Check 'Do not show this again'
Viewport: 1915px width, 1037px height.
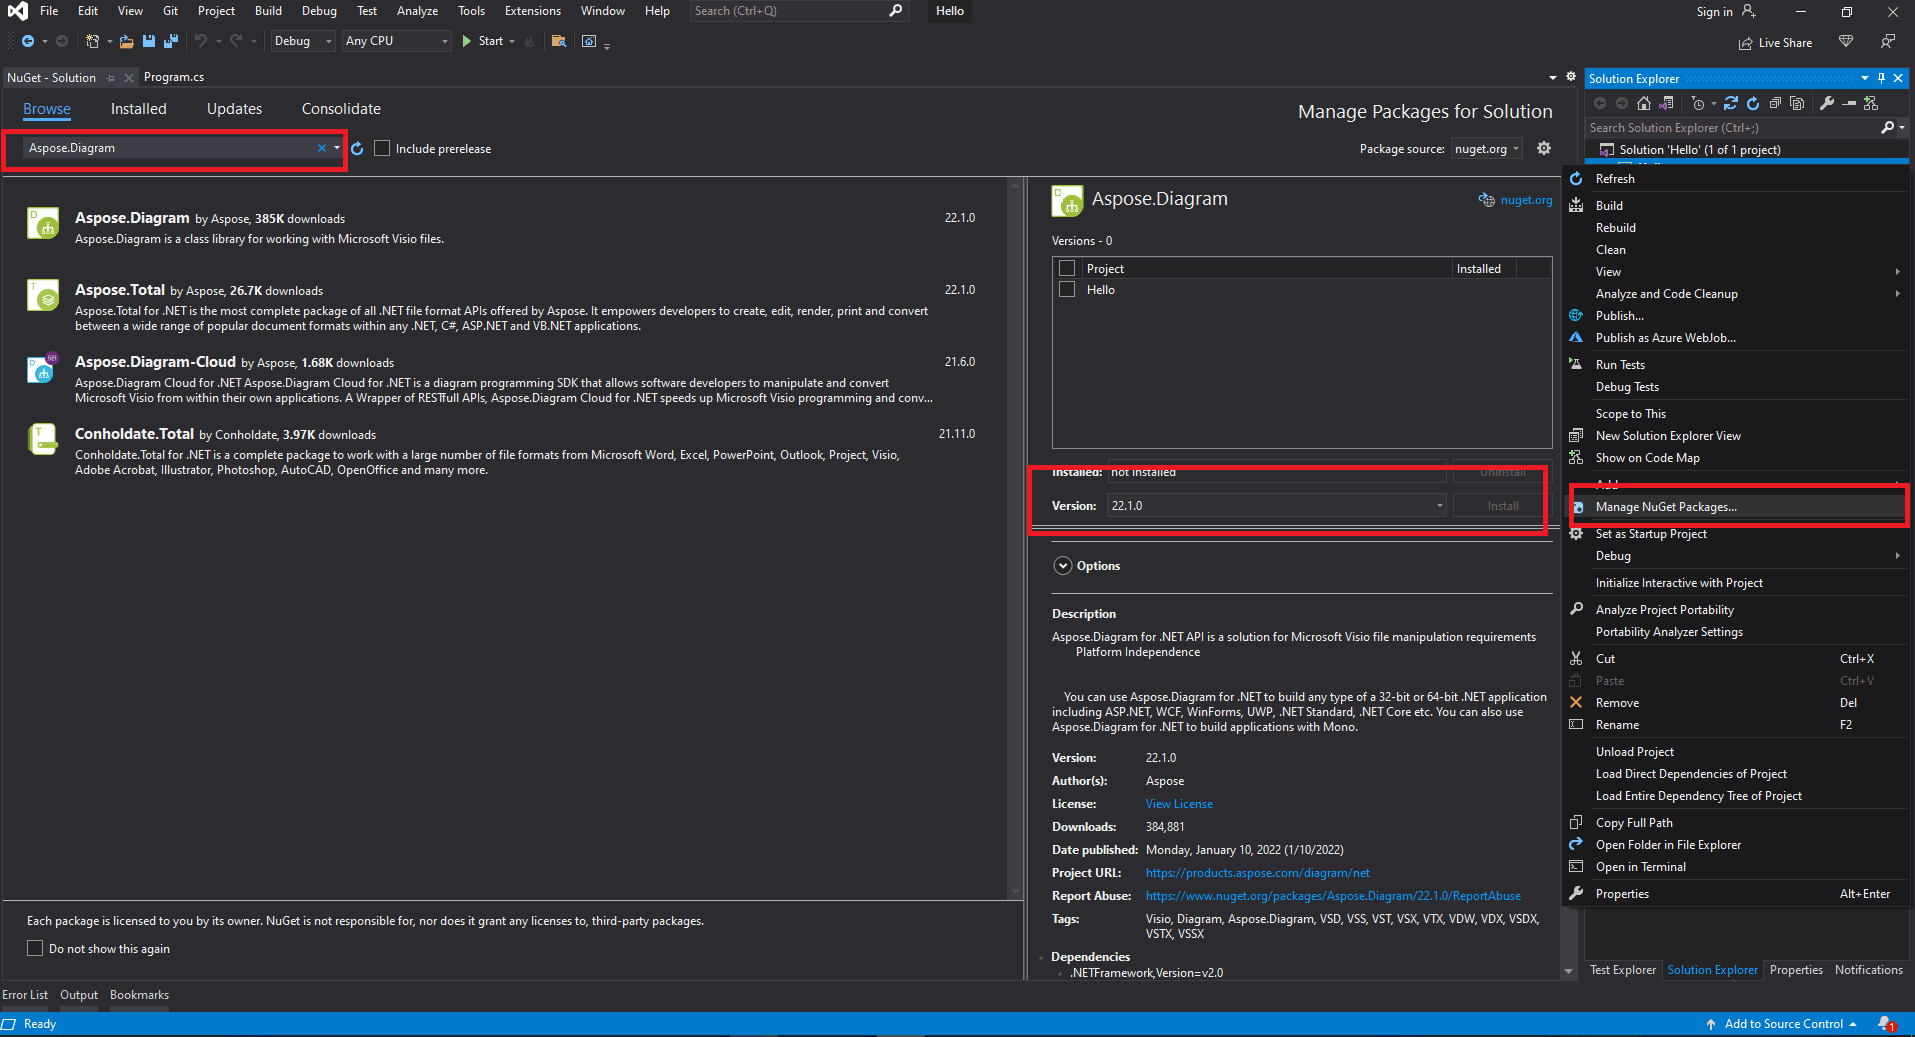35,947
